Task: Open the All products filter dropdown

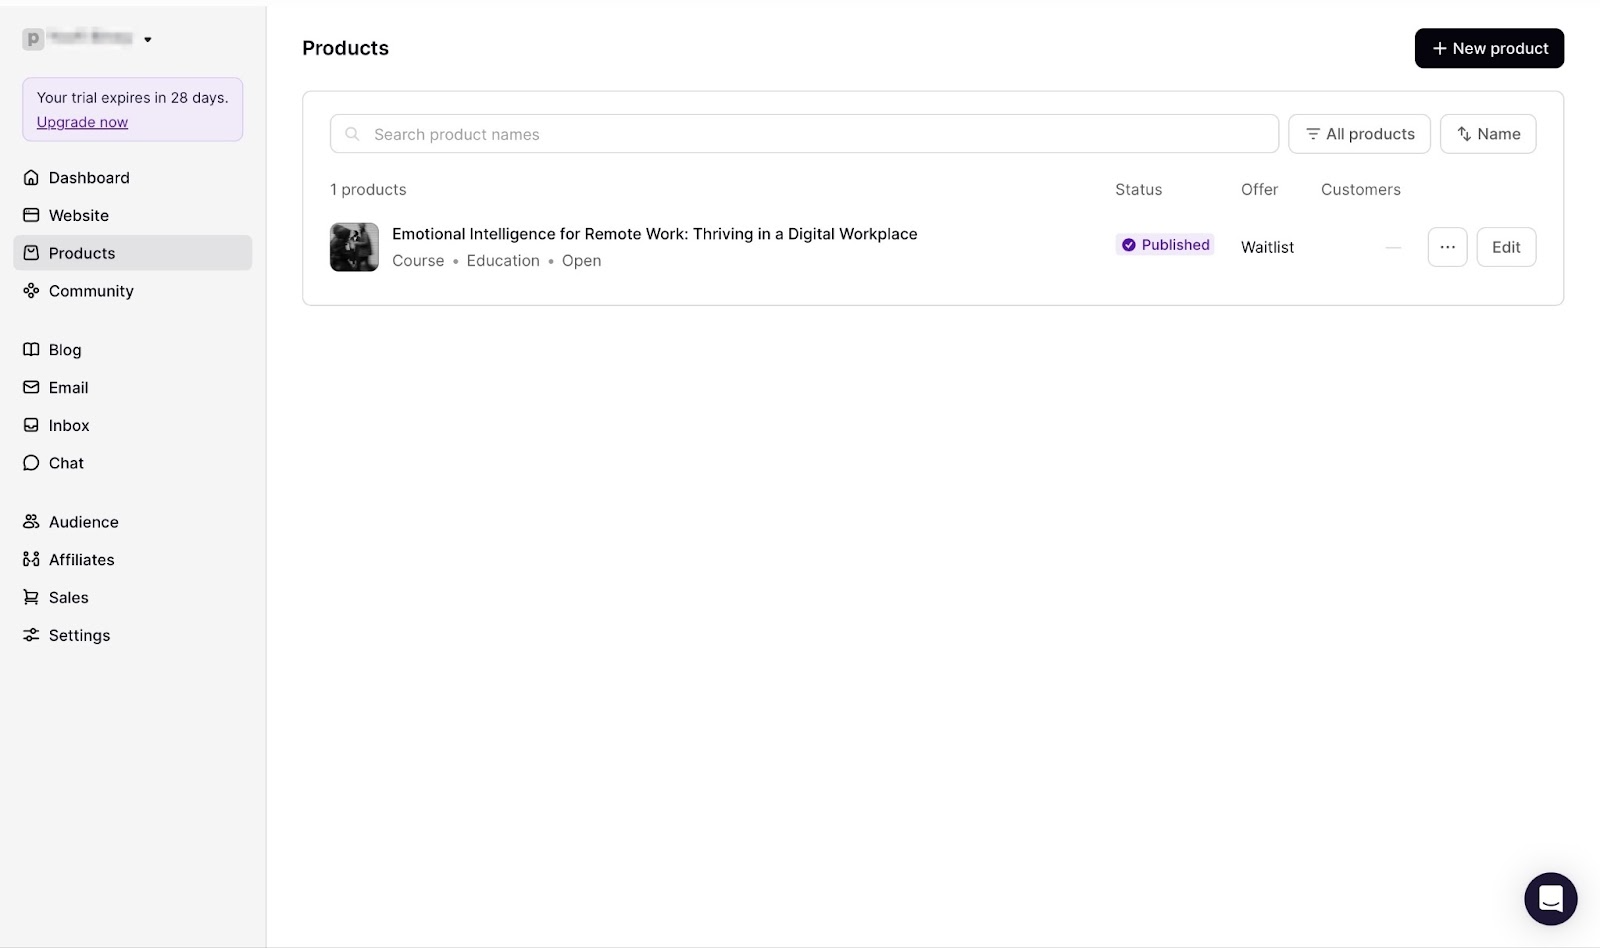Action: (x=1359, y=134)
